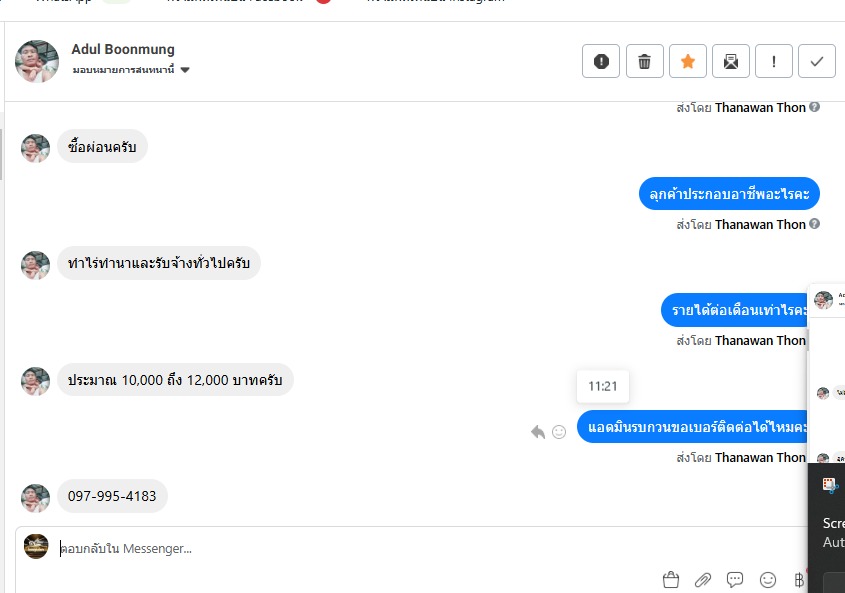Open saved replies speech bubble icon
The height and width of the screenshot is (593, 845).
point(735,580)
